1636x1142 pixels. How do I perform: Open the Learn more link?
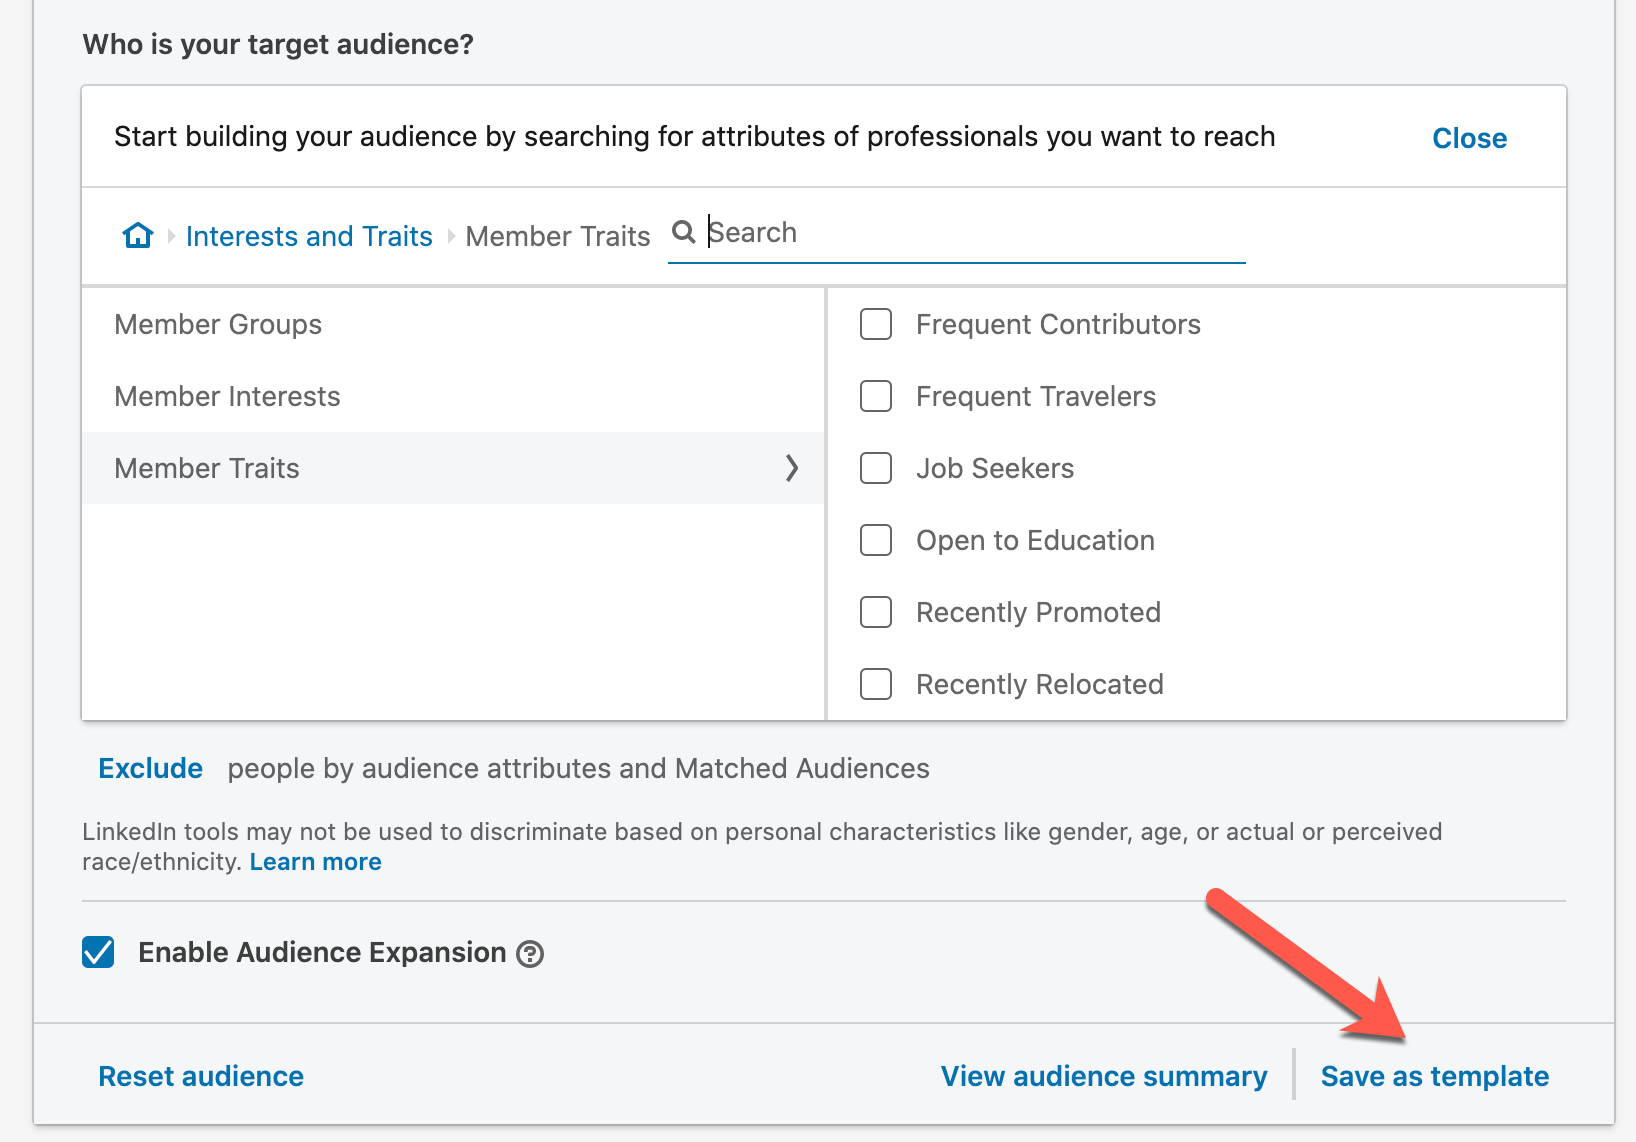(315, 862)
